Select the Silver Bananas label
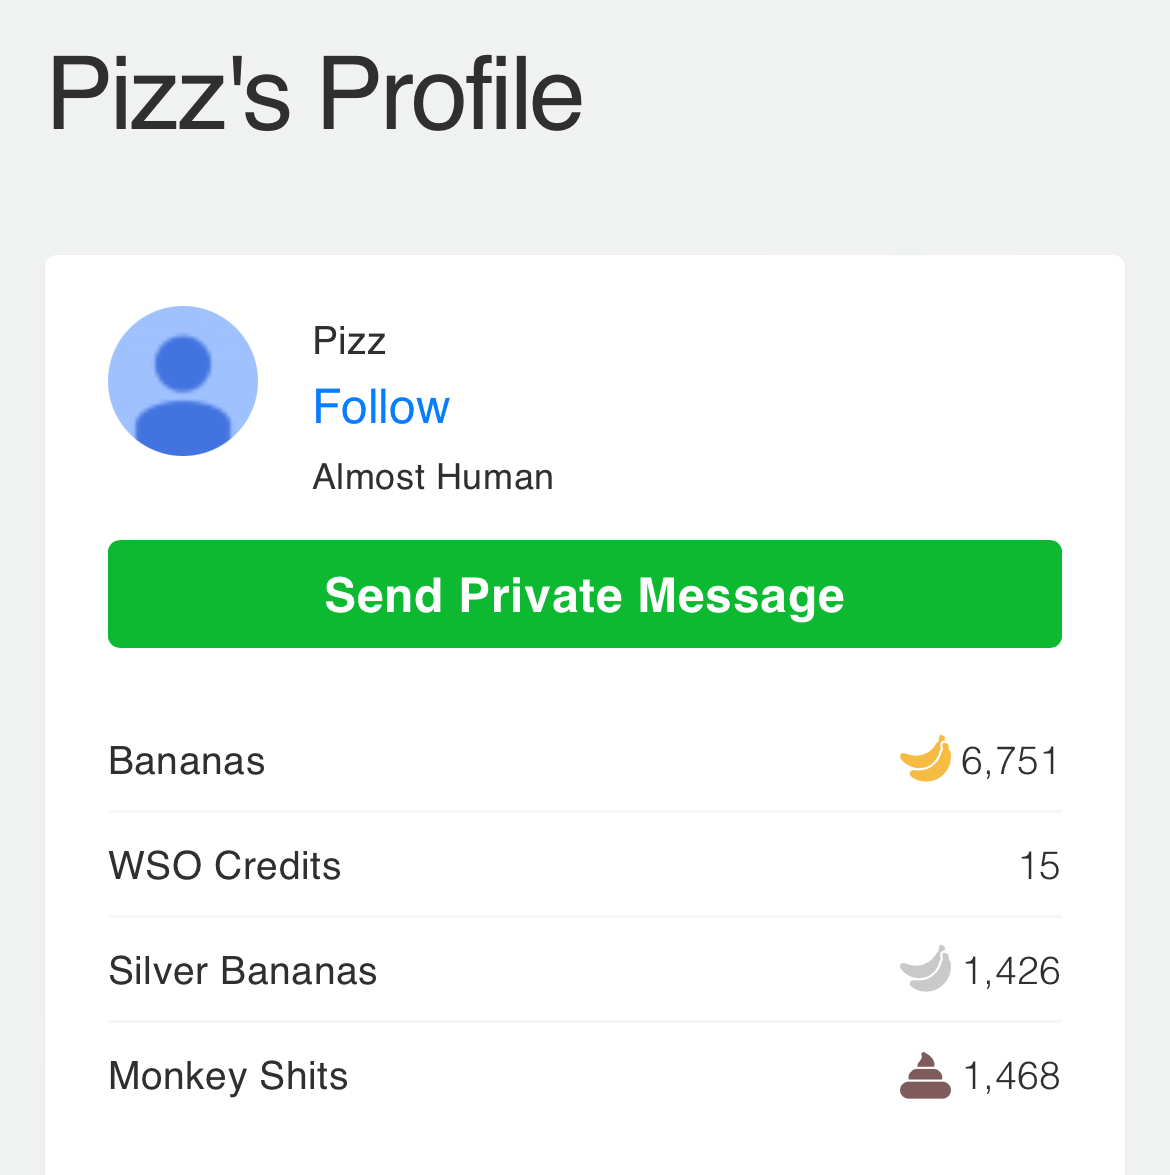Image resolution: width=1170 pixels, height=1175 pixels. pos(243,971)
